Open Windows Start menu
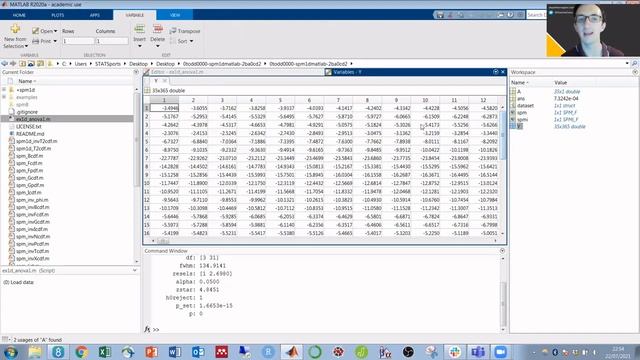 click(10, 352)
